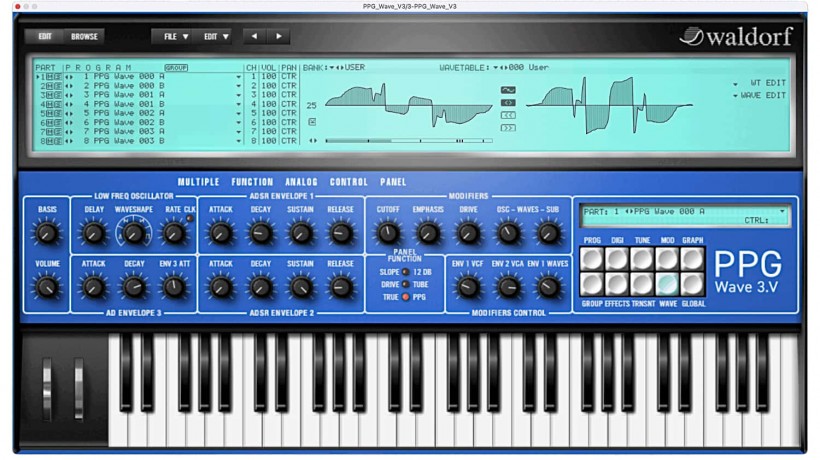
Task: Open the WAVETABLE selection dropdown
Action: (496, 67)
